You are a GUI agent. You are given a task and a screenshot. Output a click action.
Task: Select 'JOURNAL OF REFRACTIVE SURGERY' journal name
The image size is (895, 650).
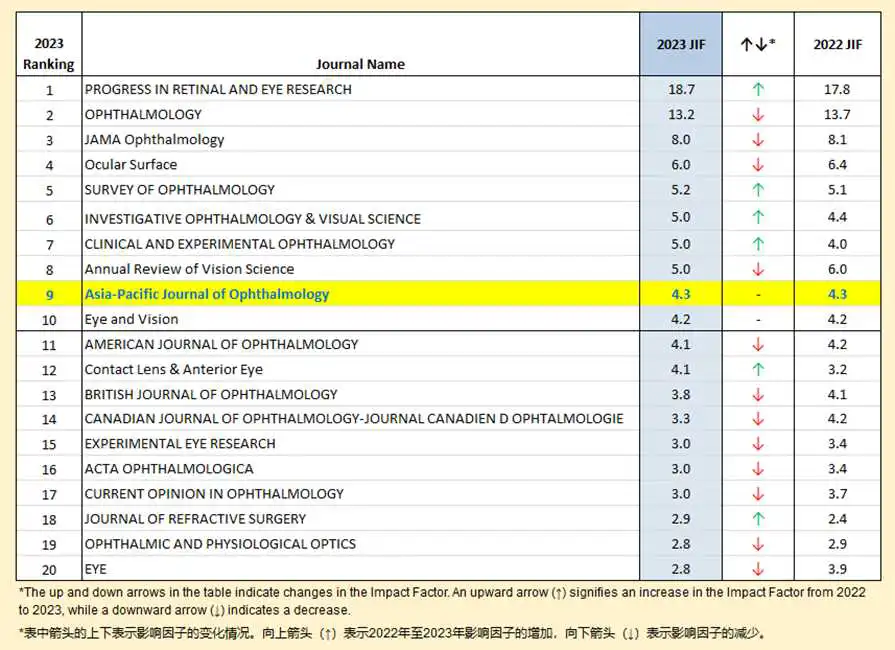[195, 519]
